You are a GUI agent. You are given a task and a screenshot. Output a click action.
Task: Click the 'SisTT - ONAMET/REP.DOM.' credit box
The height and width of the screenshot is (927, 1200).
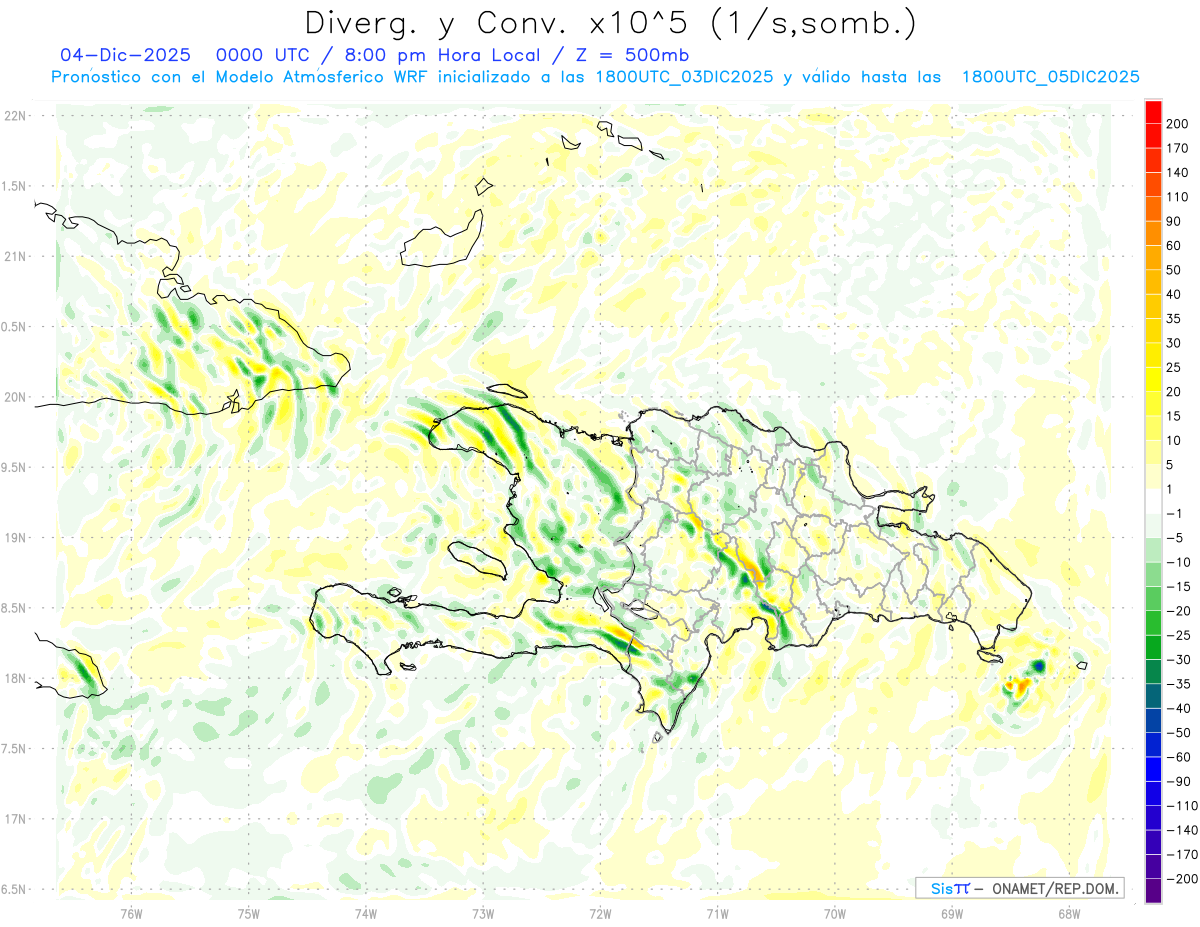[1019, 888]
